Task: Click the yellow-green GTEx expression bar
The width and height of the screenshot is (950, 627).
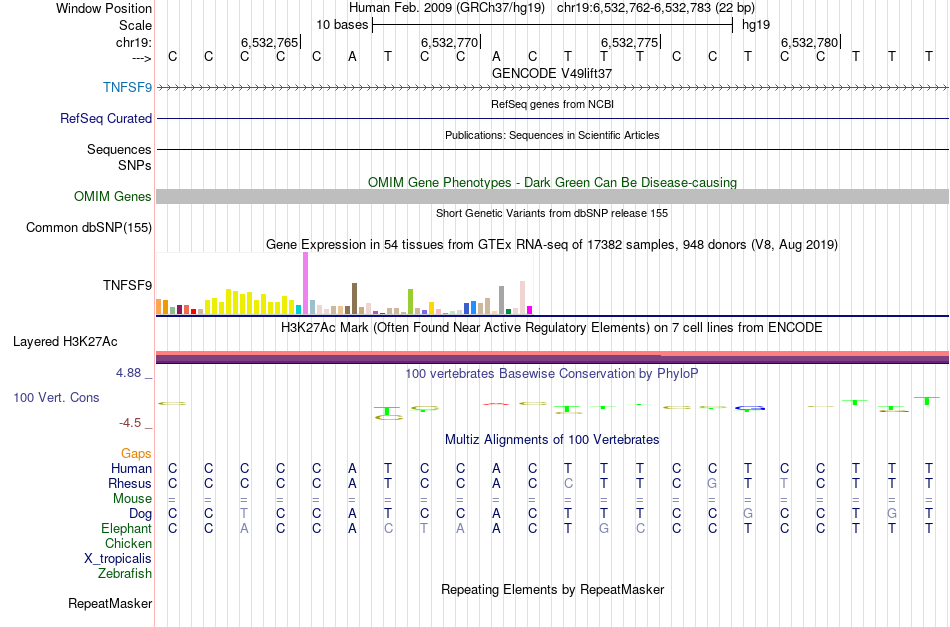Action: coord(410,301)
